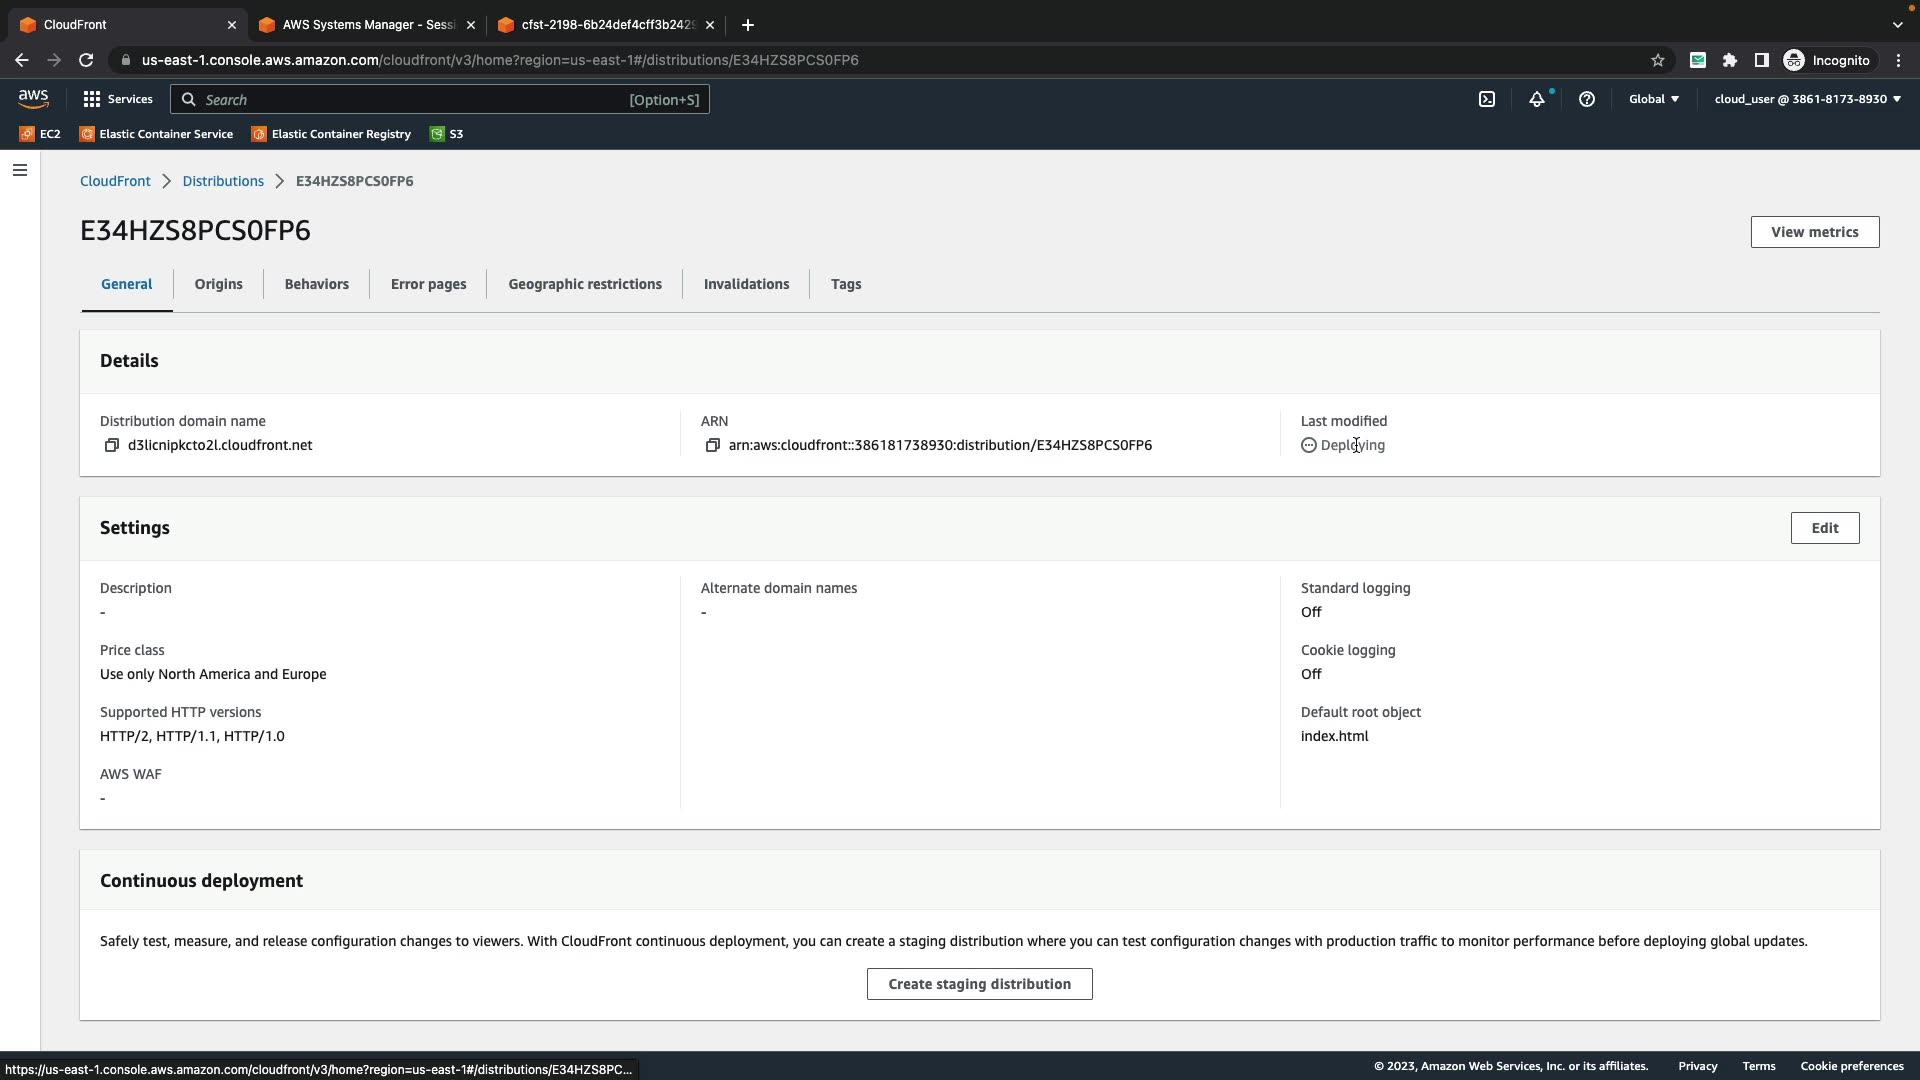Open the S3 bookmark shortcut
Screen dimensions: 1920x1080
(447, 134)
